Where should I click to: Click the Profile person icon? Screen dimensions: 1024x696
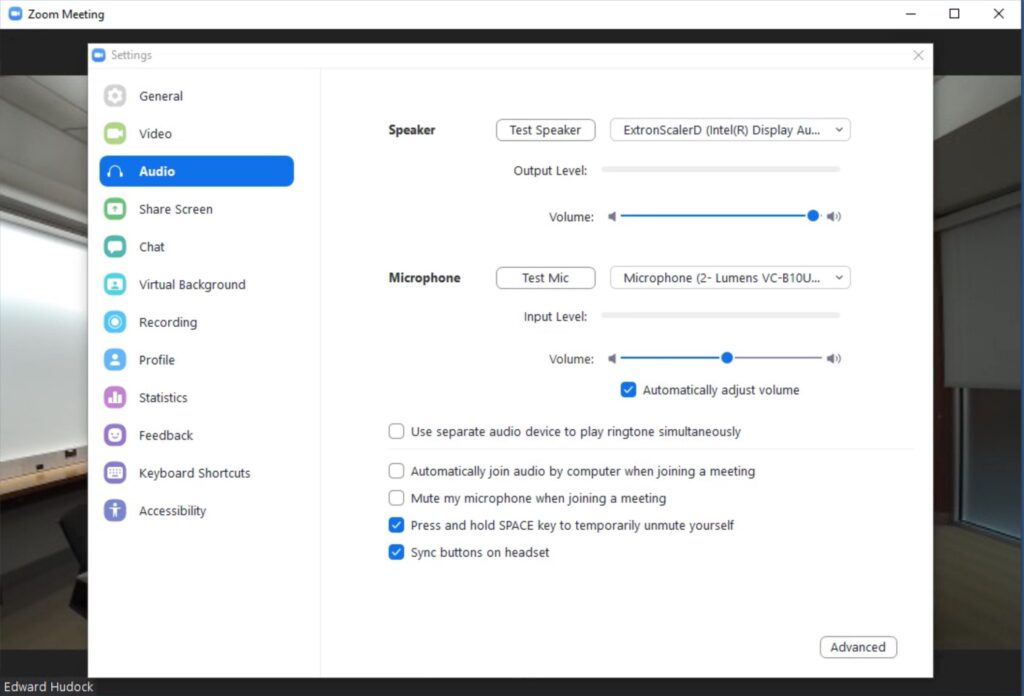115,360
